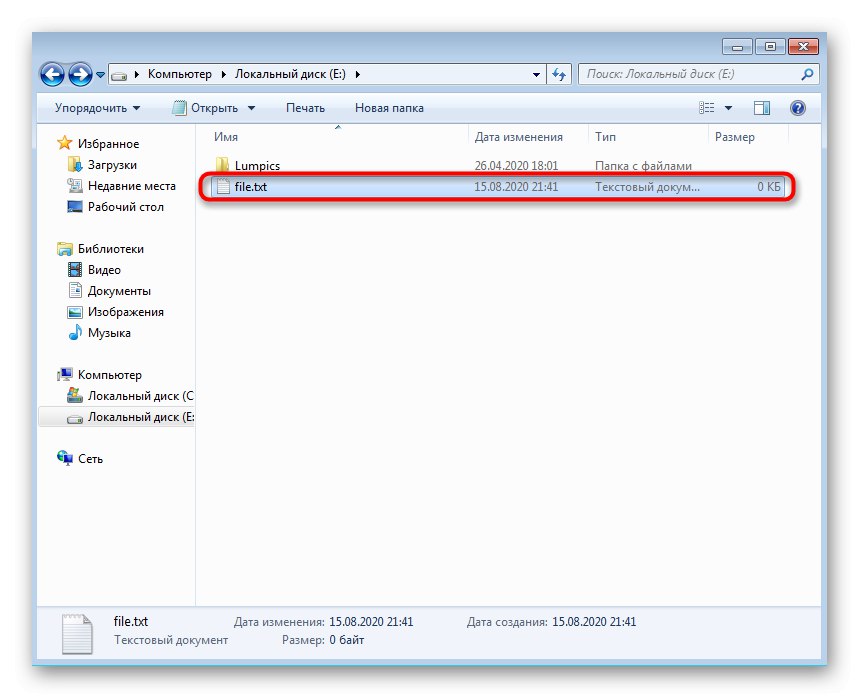859x698 pixels.
Task: Click the Изображения icon
Action: 75,312
